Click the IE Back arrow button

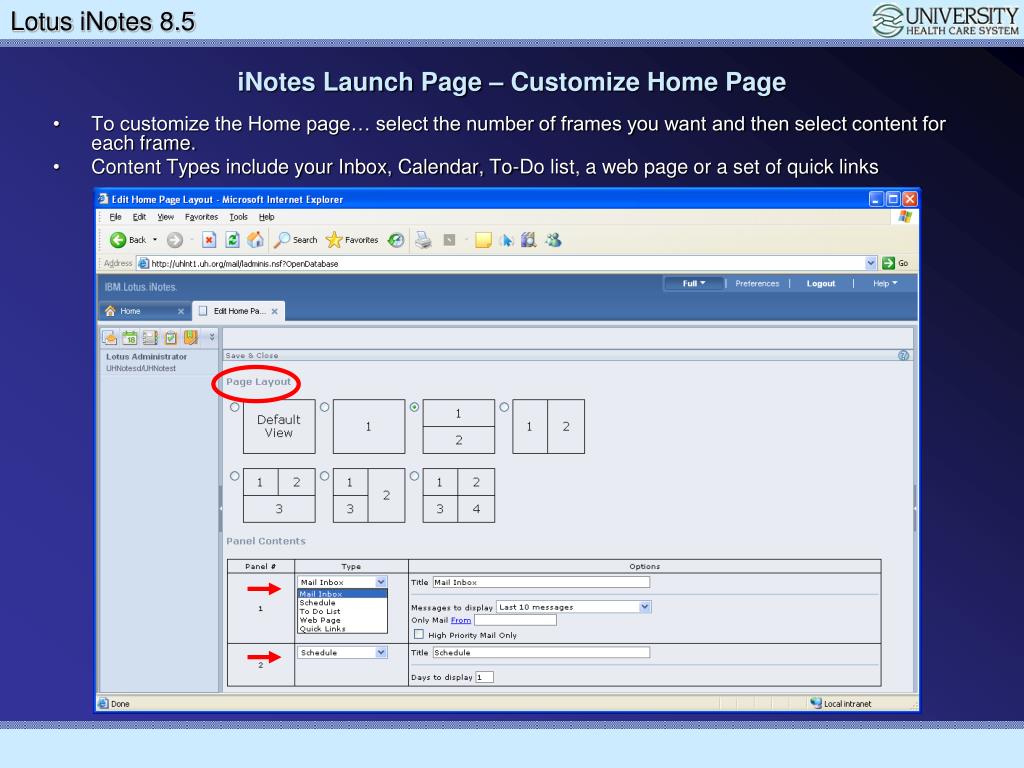[118, 240]
